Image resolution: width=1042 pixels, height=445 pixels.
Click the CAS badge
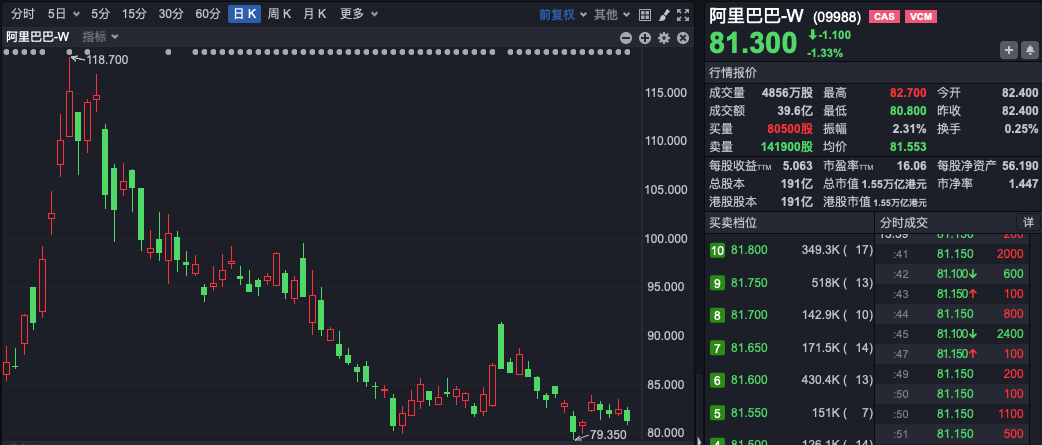point(884,17)
